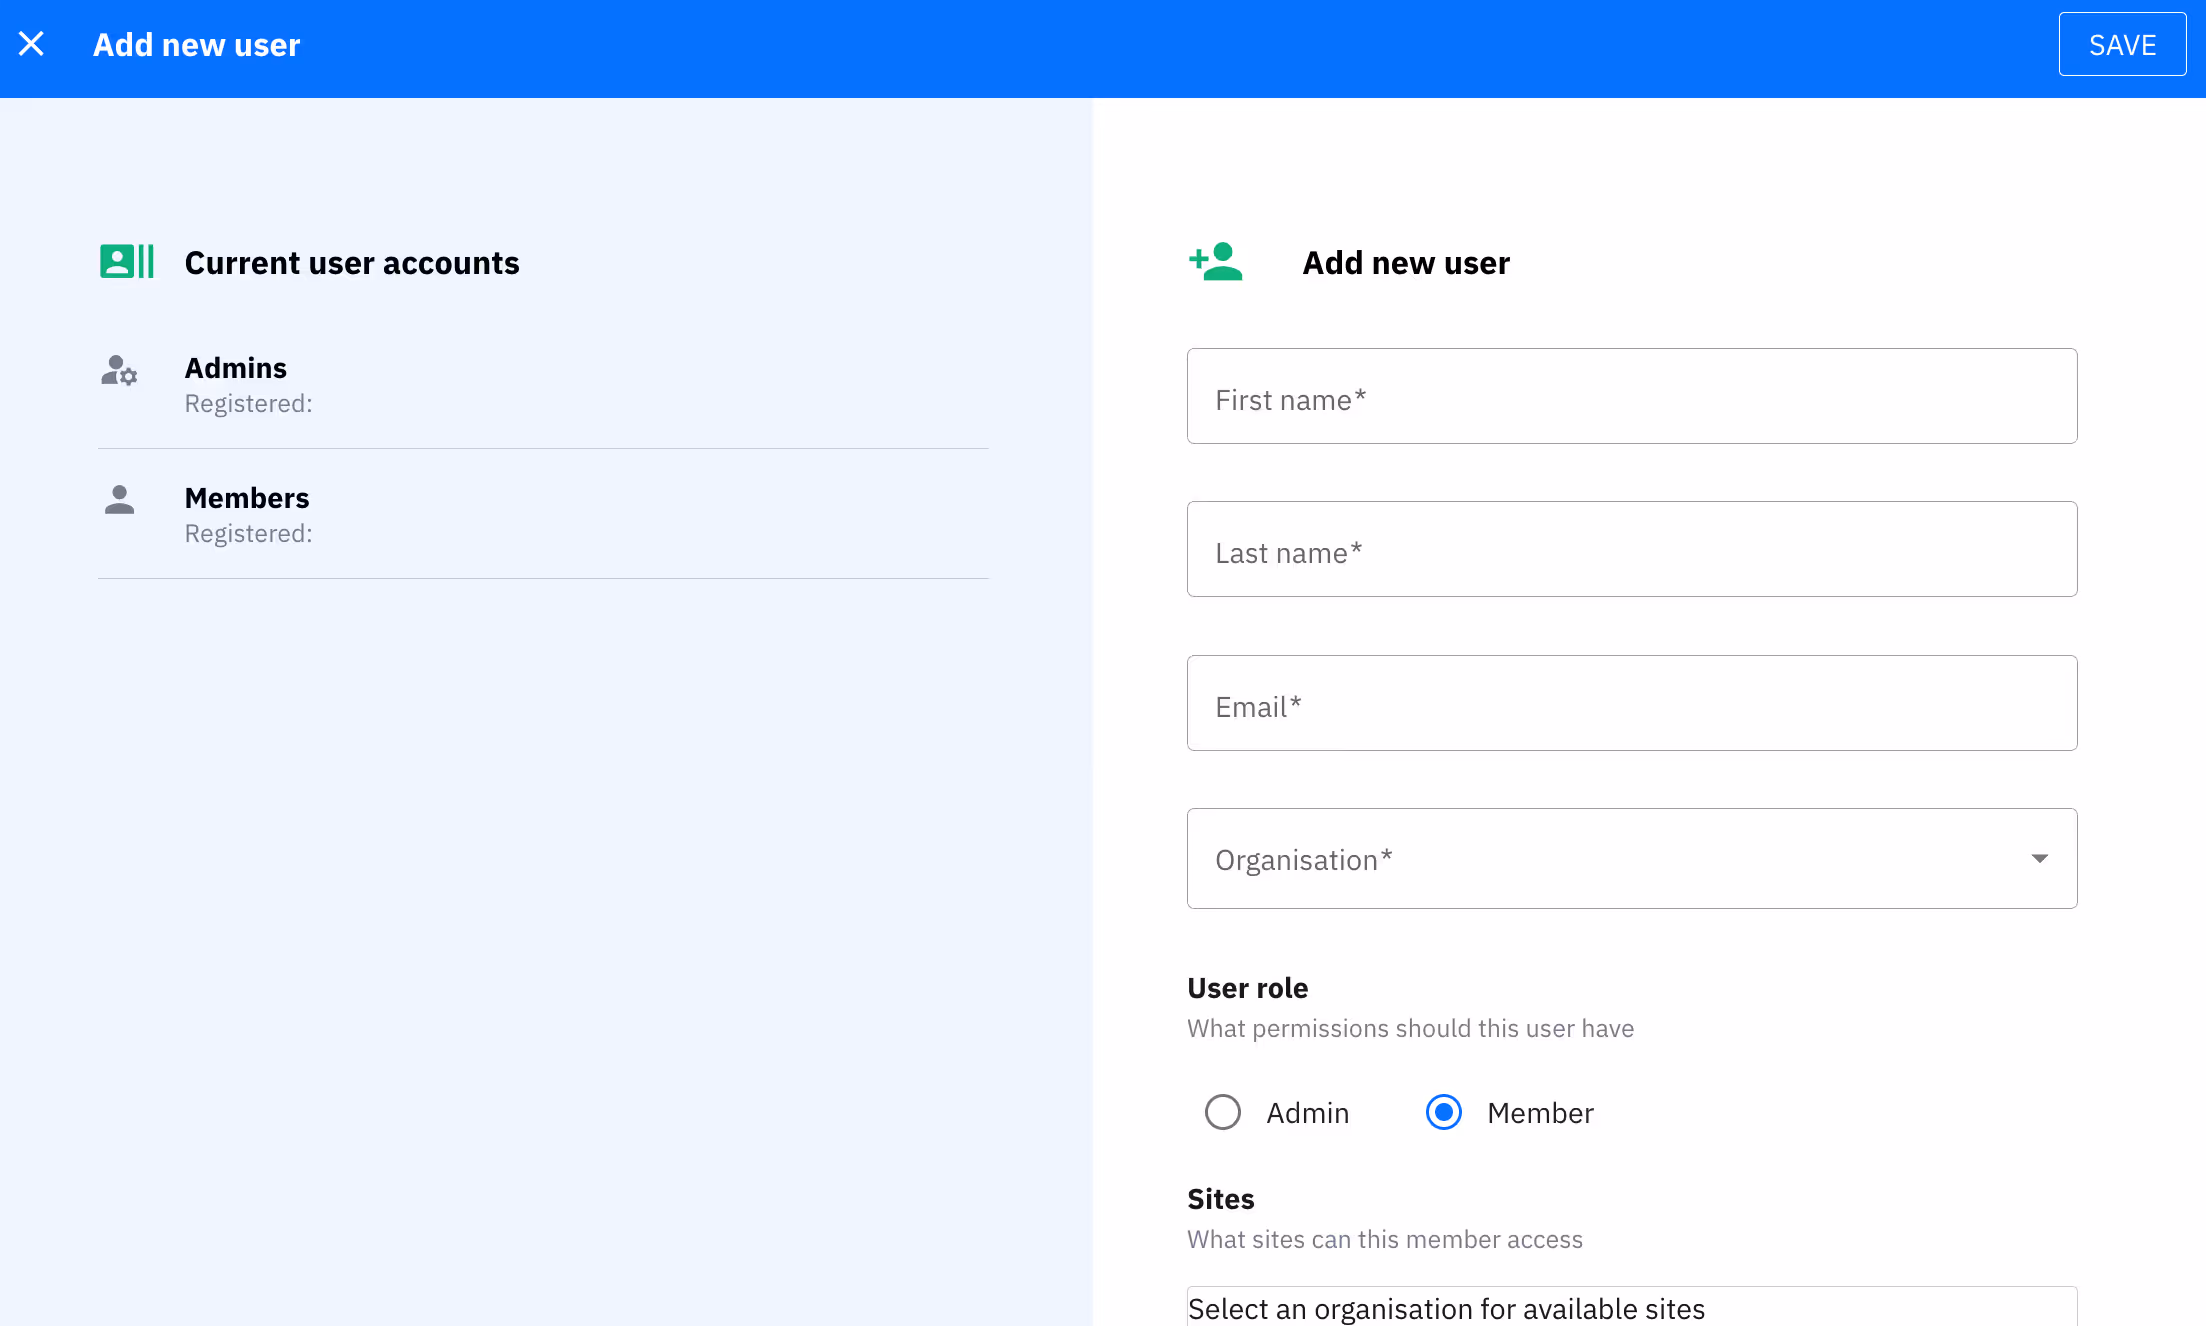This screenshot has height=1326, width=2206.
Task: Click the green add-user icon next to Add new user
Action: [x=1215, y=261]
